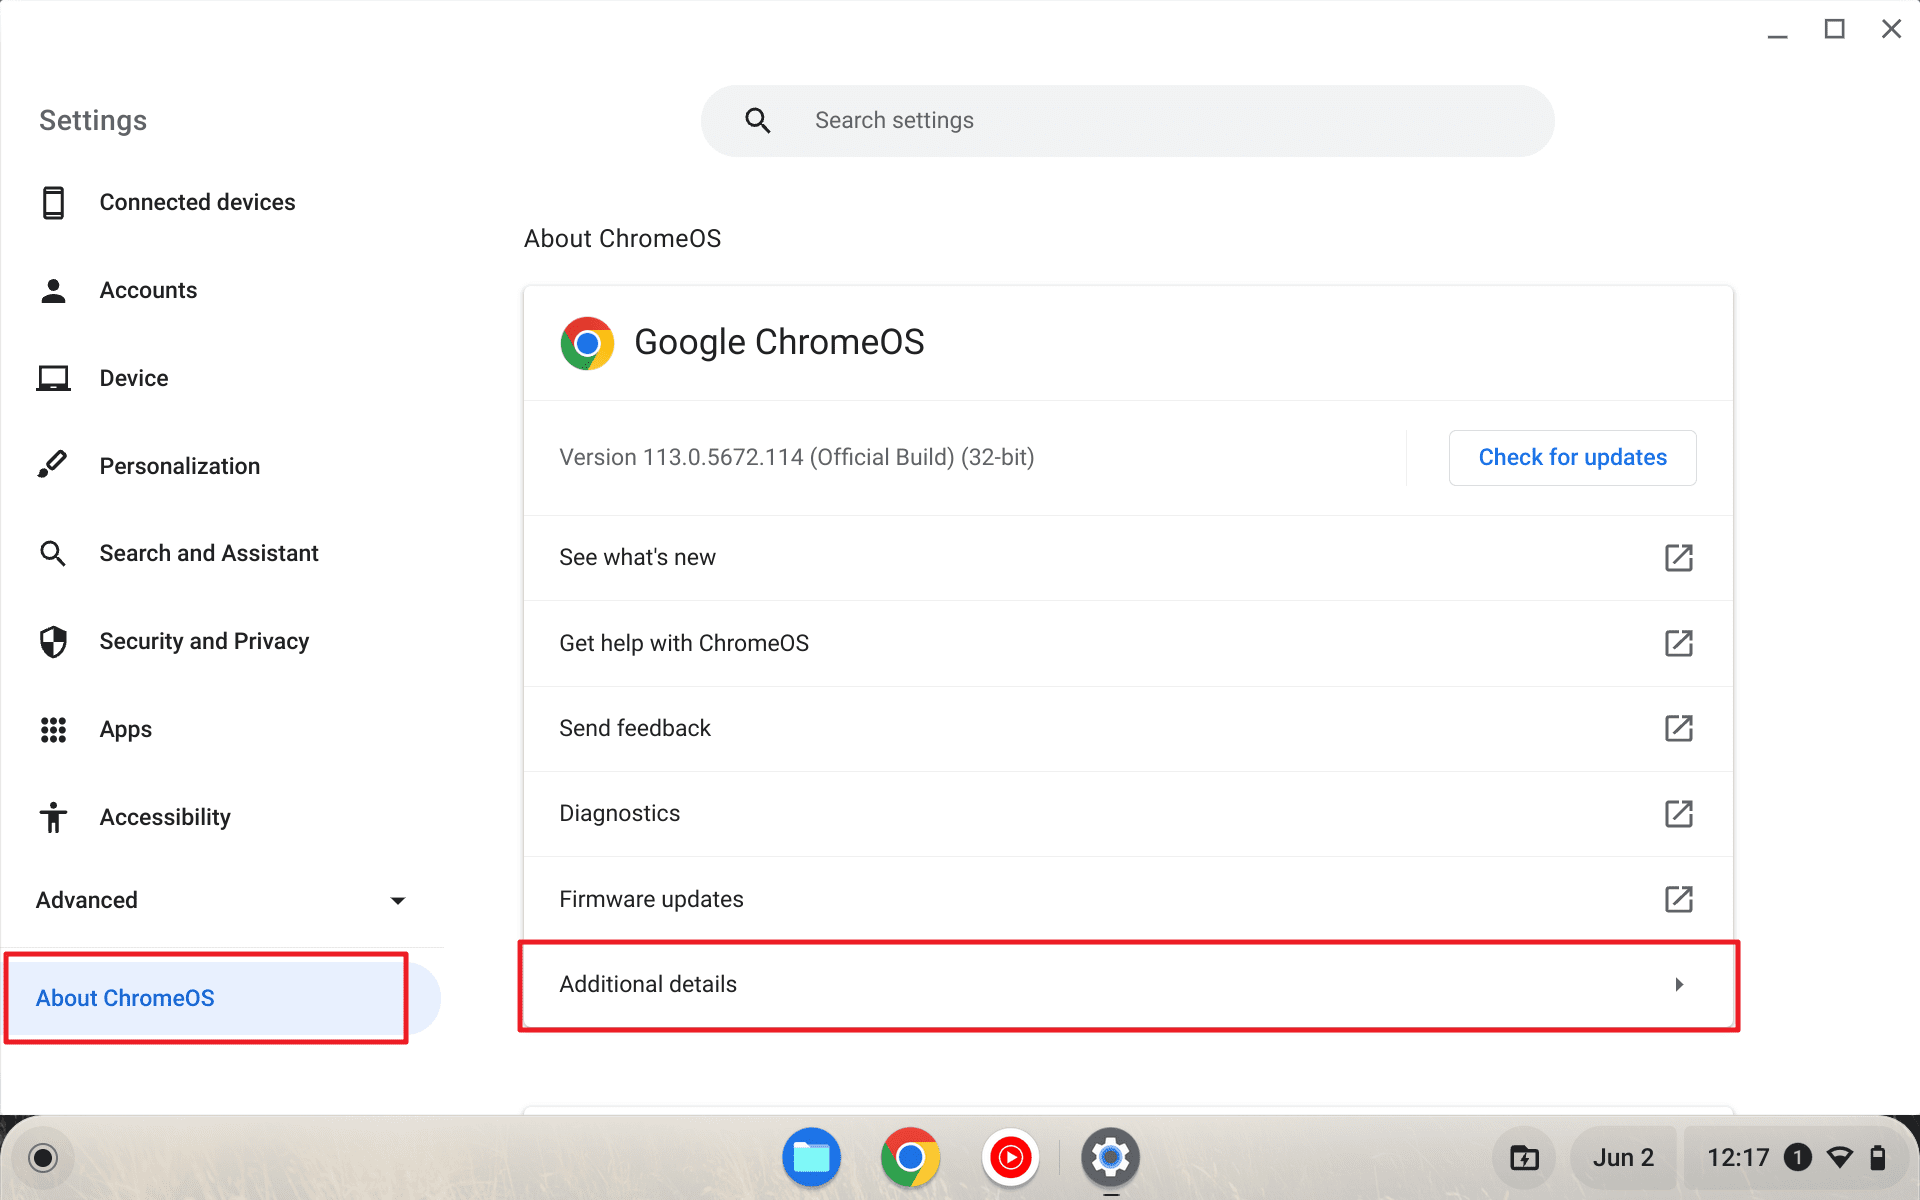
Task: Expand Additional details chevron
Action: 1679,985
